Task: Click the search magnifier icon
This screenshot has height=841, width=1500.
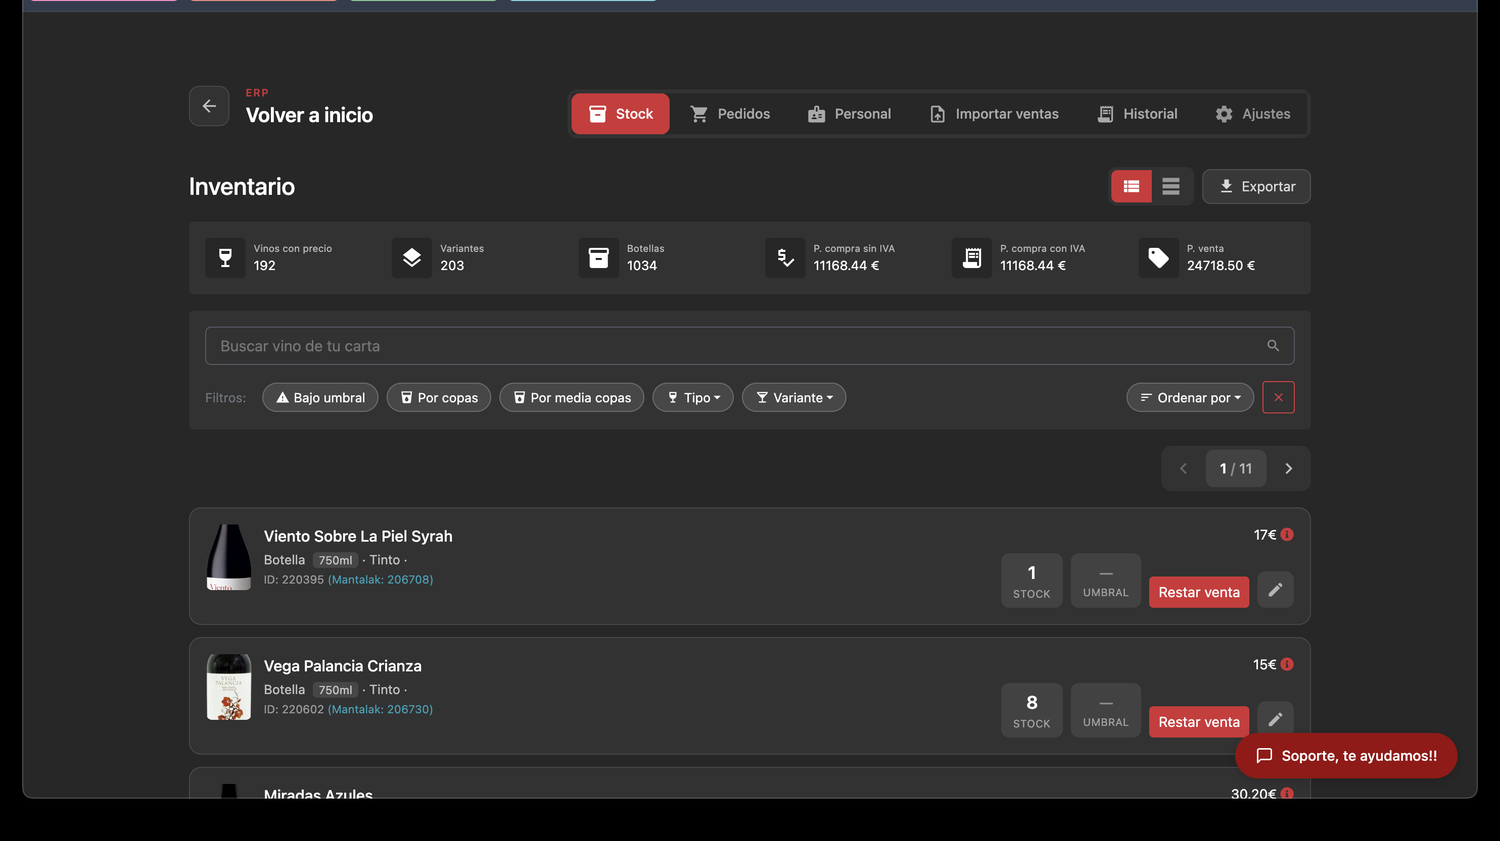Action: click(1273, 346)
